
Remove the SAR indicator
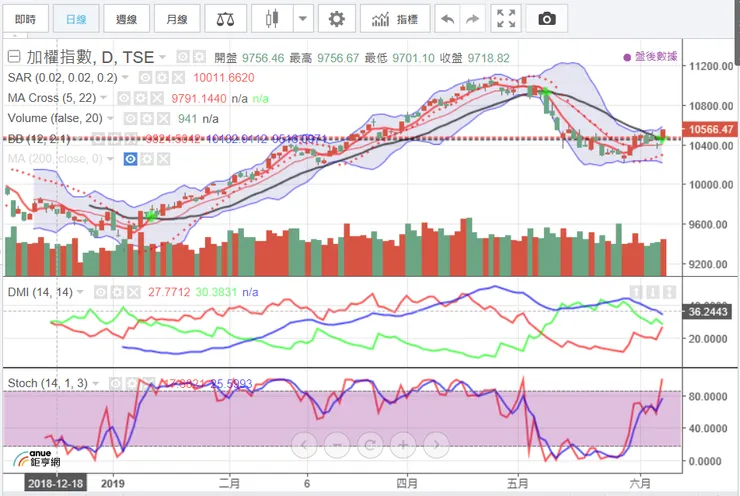178,77
